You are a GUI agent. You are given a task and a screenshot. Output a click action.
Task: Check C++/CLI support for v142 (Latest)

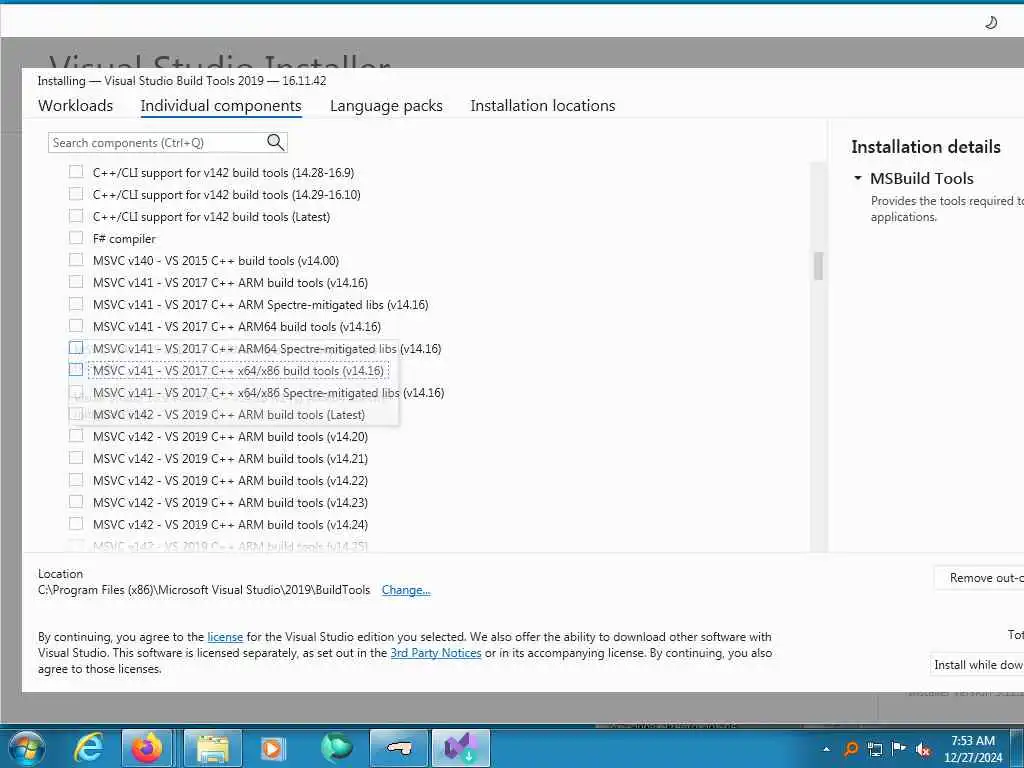(76, 216)
